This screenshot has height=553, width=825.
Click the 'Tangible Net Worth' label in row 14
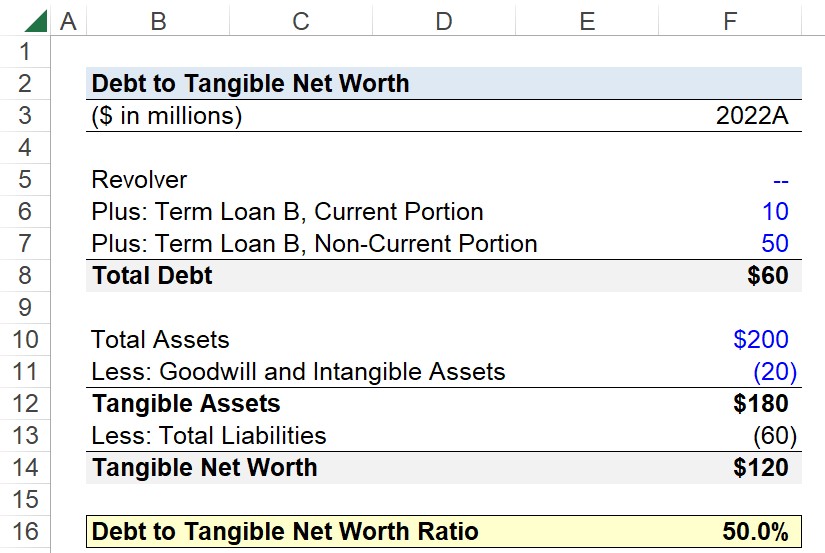[205, 468]
